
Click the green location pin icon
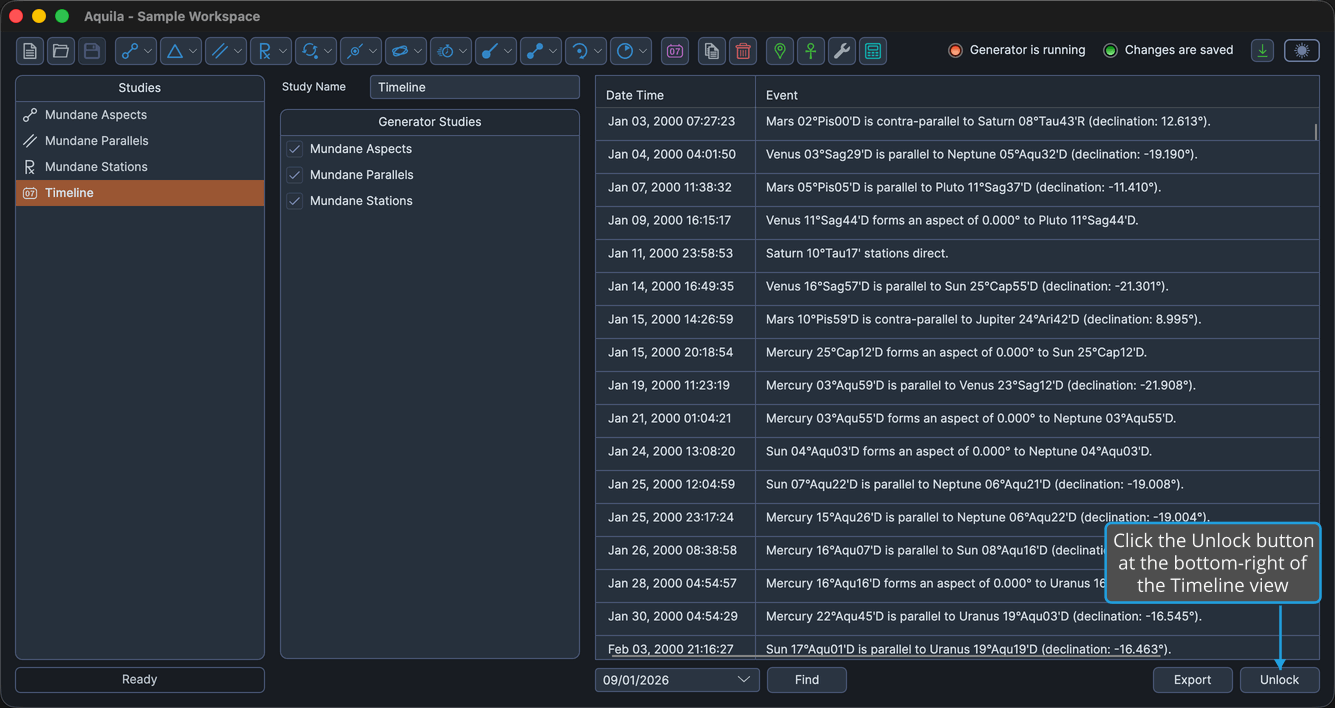click(780, 51)
